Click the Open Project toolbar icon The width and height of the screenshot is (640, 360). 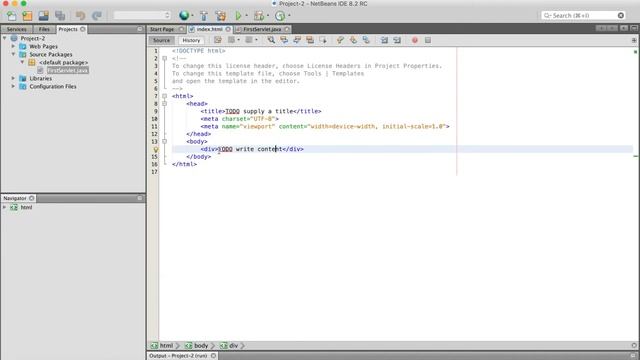(44, 16)
